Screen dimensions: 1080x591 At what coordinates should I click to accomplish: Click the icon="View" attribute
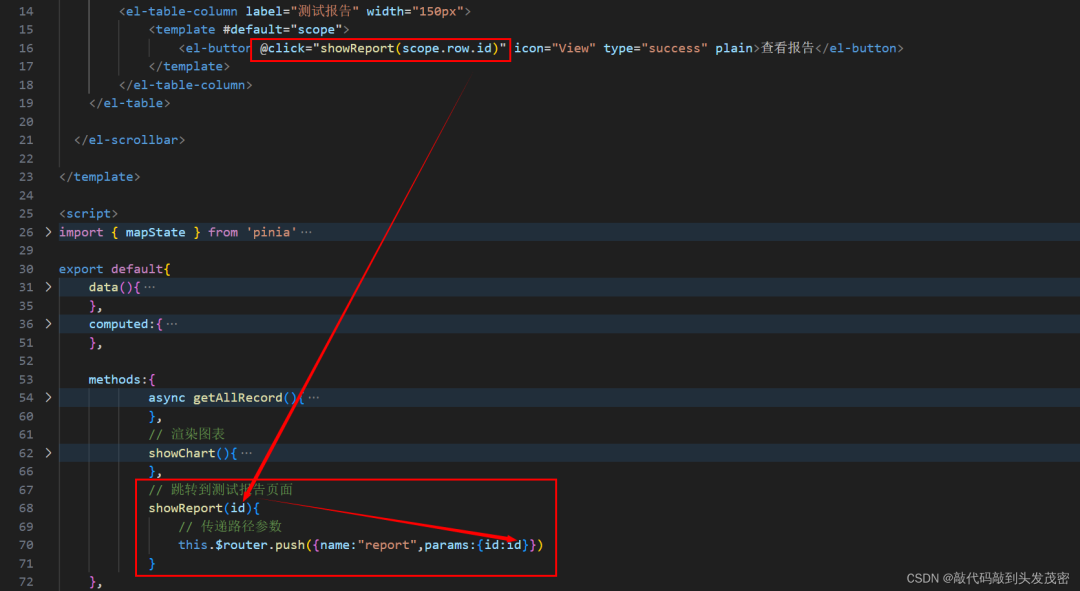tap(555, 48)
